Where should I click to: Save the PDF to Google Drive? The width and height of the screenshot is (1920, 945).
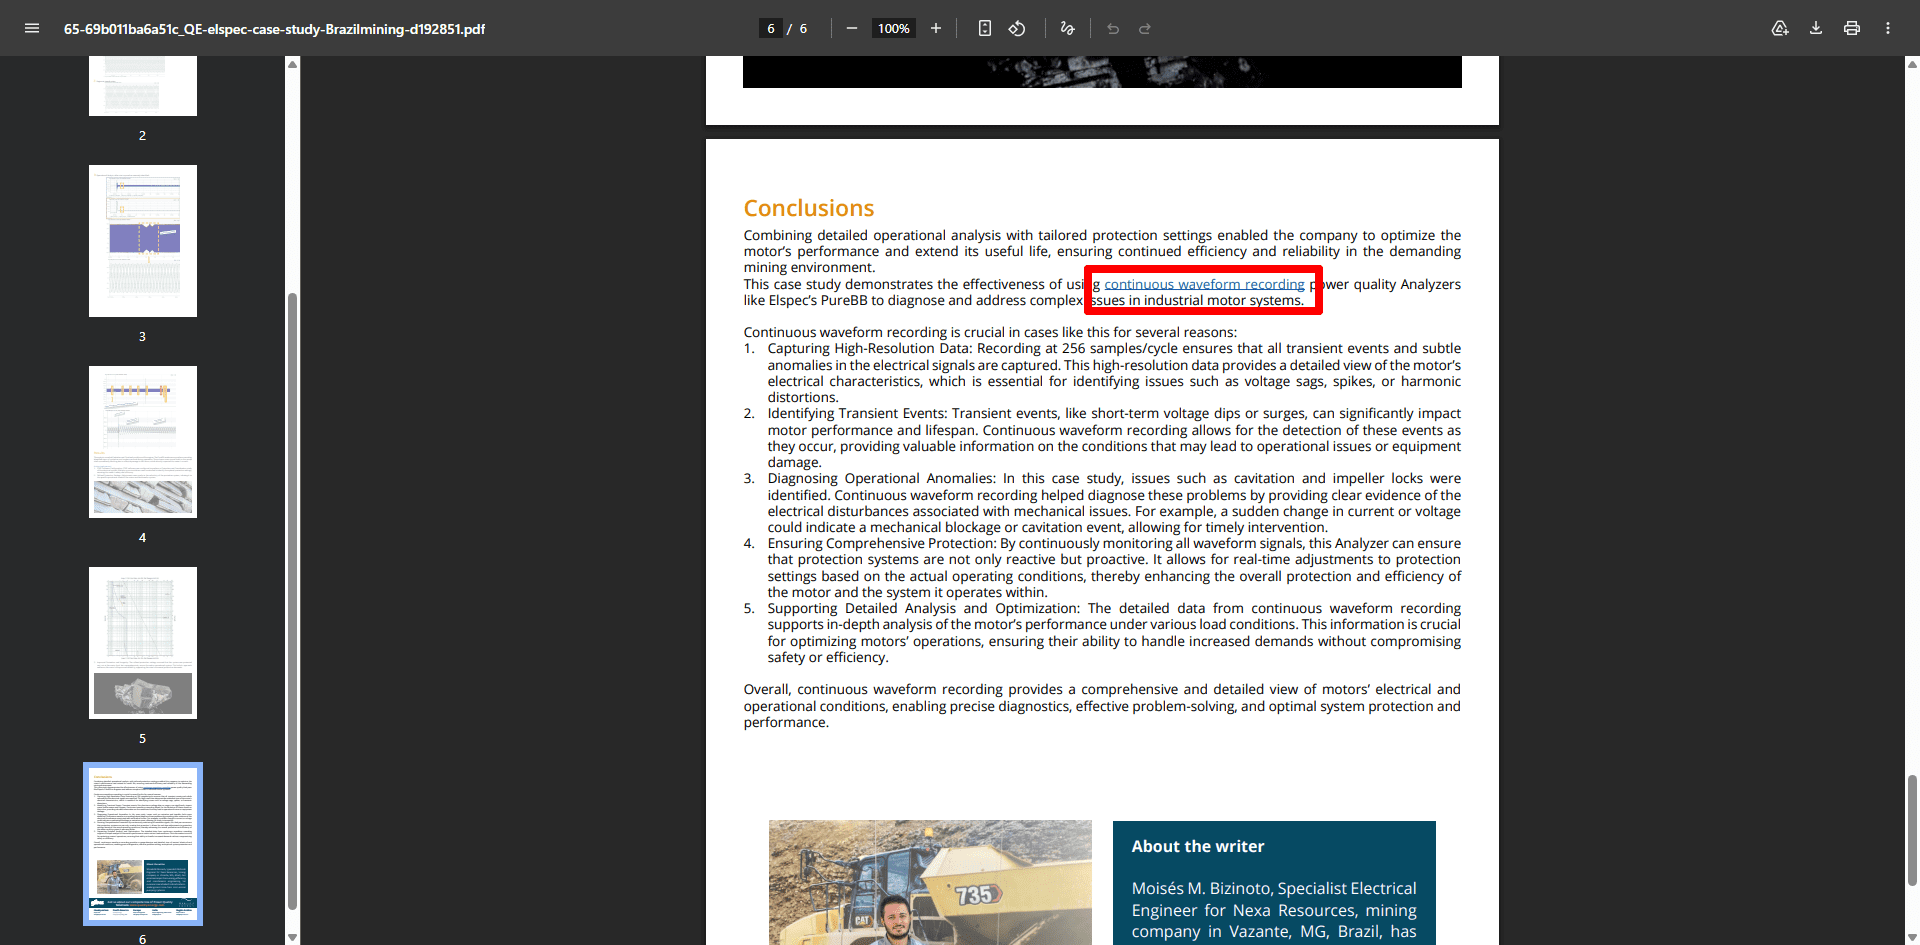(x=1780, y=28)
